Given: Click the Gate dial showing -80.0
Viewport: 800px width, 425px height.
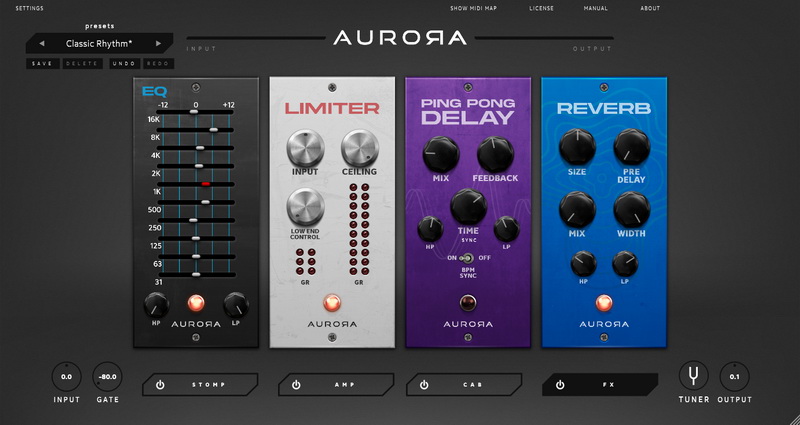Looking at the screenshot, I should [108, 377].
